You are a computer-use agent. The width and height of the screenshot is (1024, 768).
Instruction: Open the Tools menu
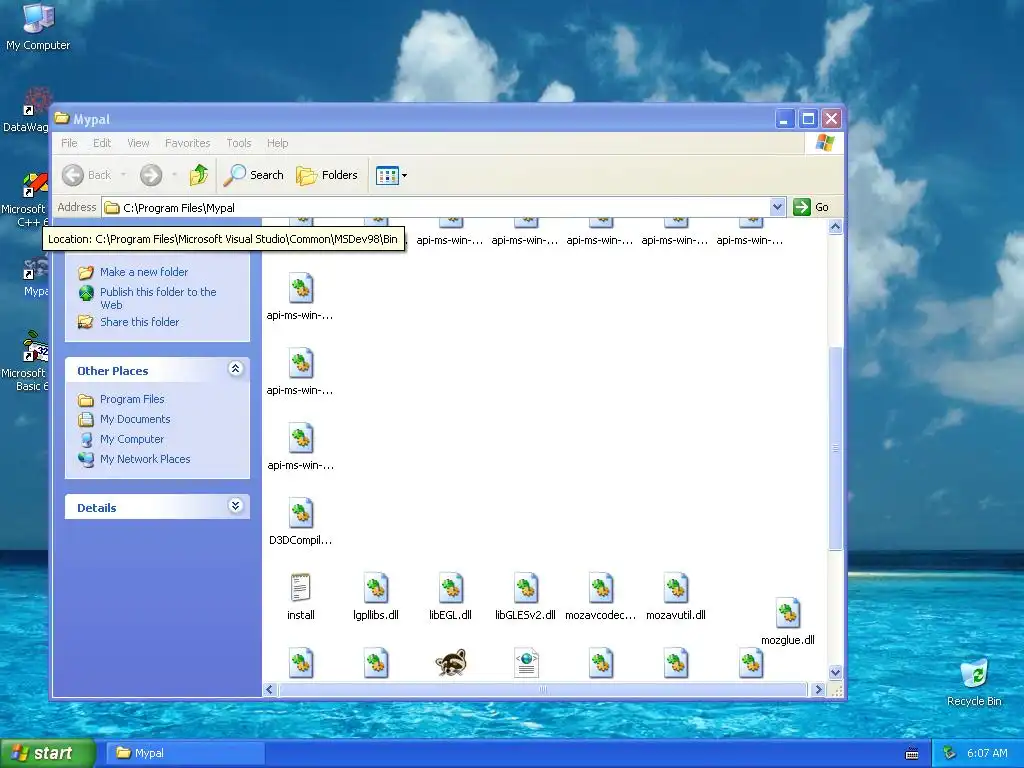[x=239, y=143]
